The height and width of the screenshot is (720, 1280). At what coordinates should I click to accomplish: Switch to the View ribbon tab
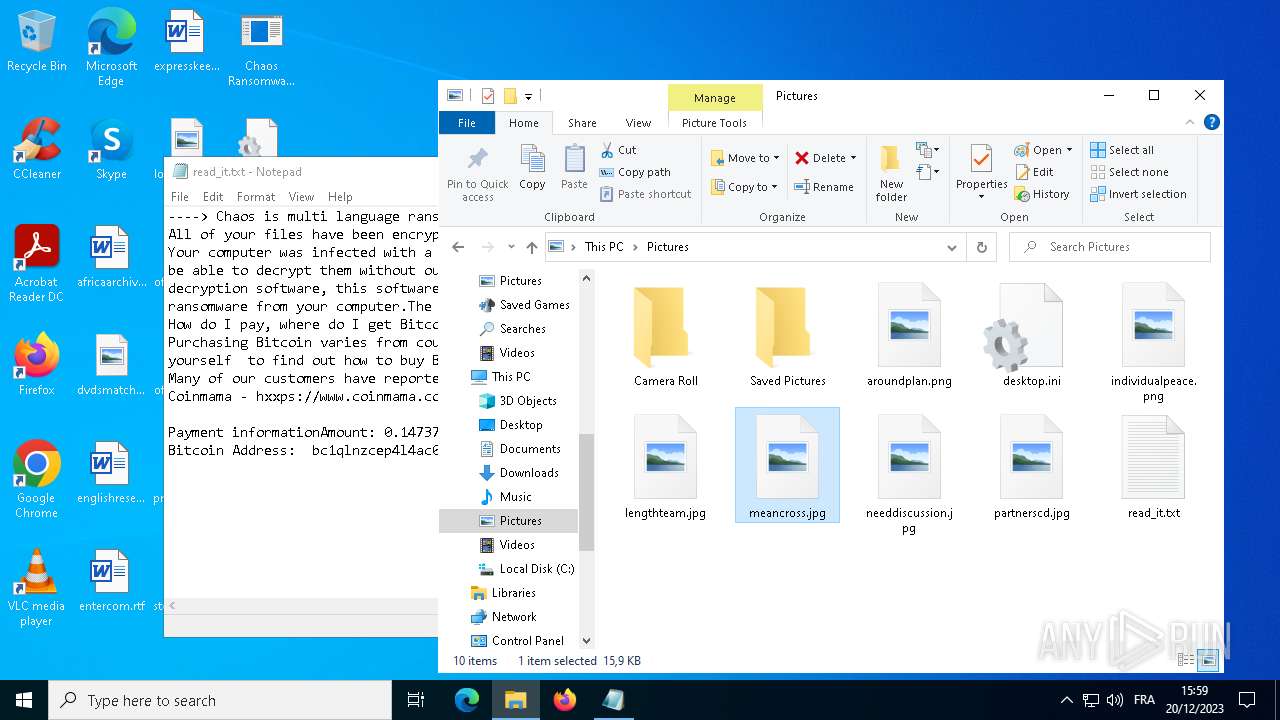point(638,123)
